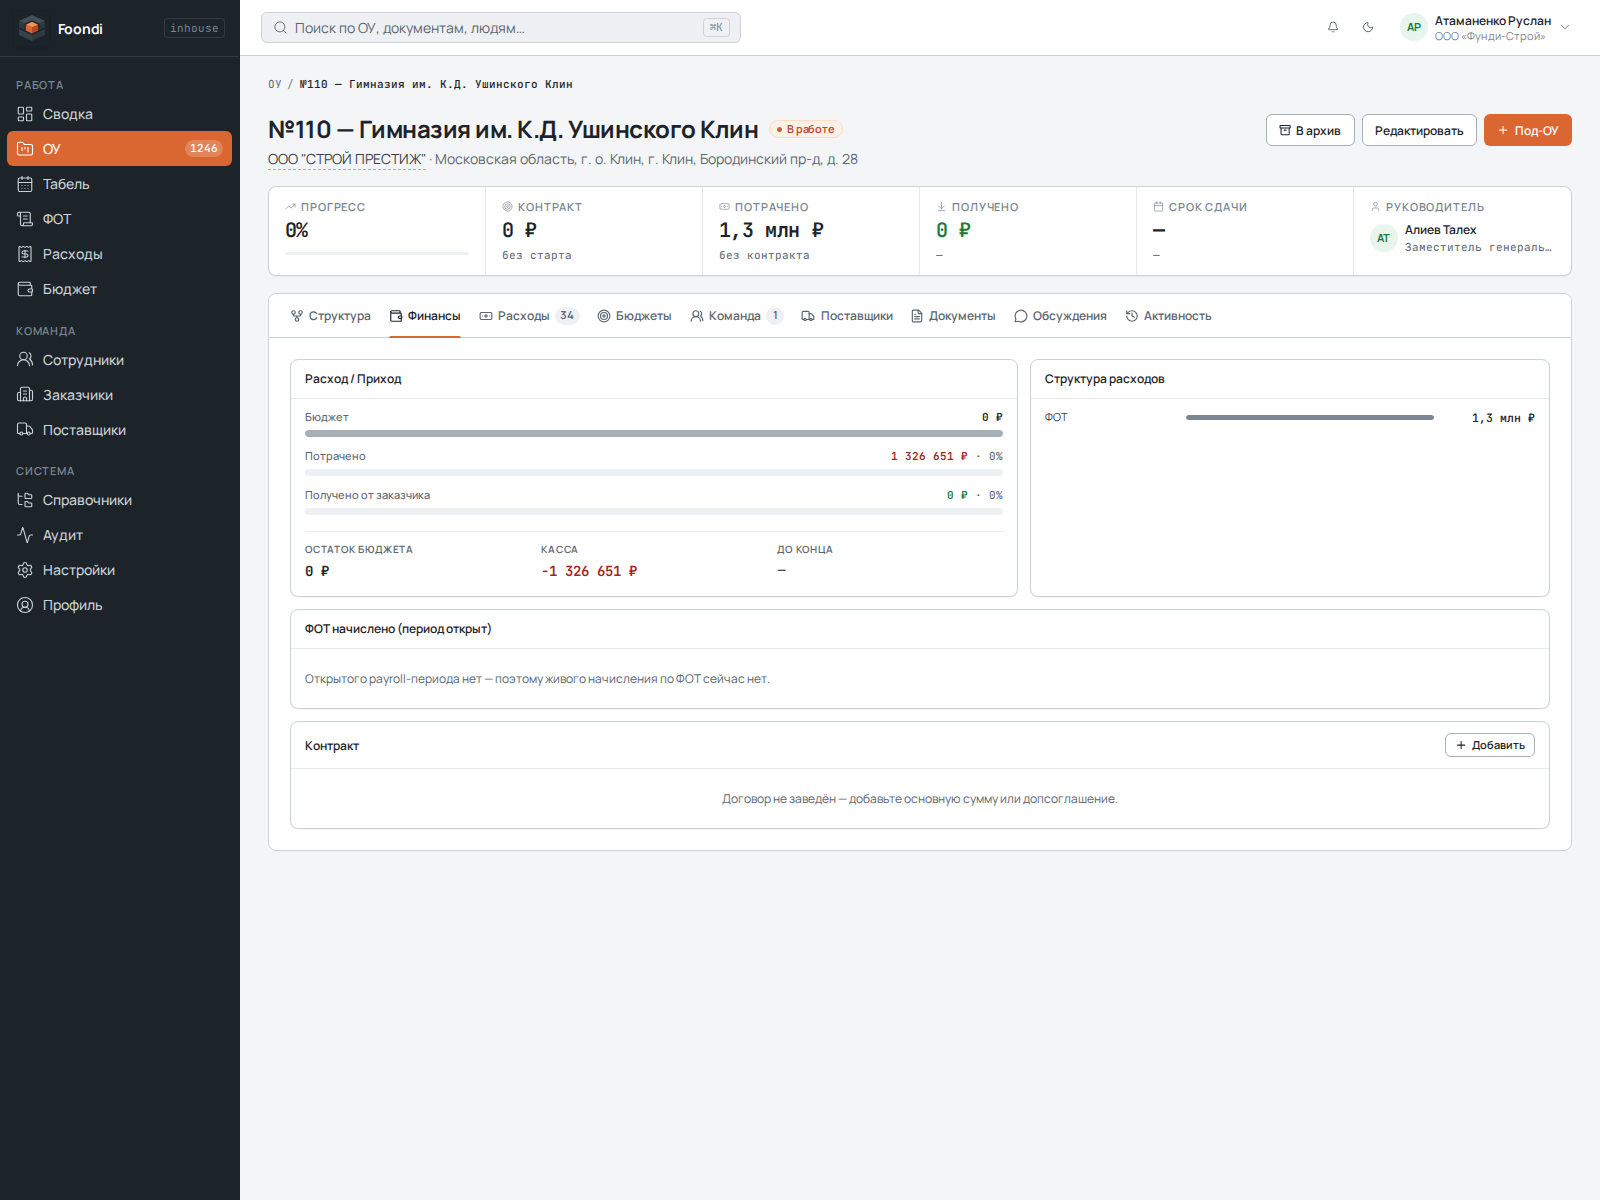Click the Foondi logo icon
This screenshot has width=1600, height=1200.
[32, 28]
